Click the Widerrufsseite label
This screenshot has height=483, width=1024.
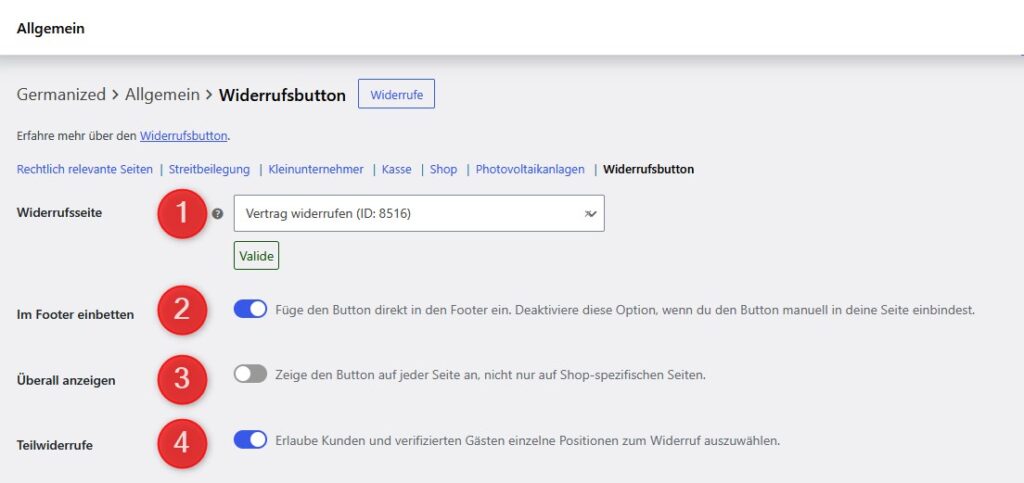59,212
